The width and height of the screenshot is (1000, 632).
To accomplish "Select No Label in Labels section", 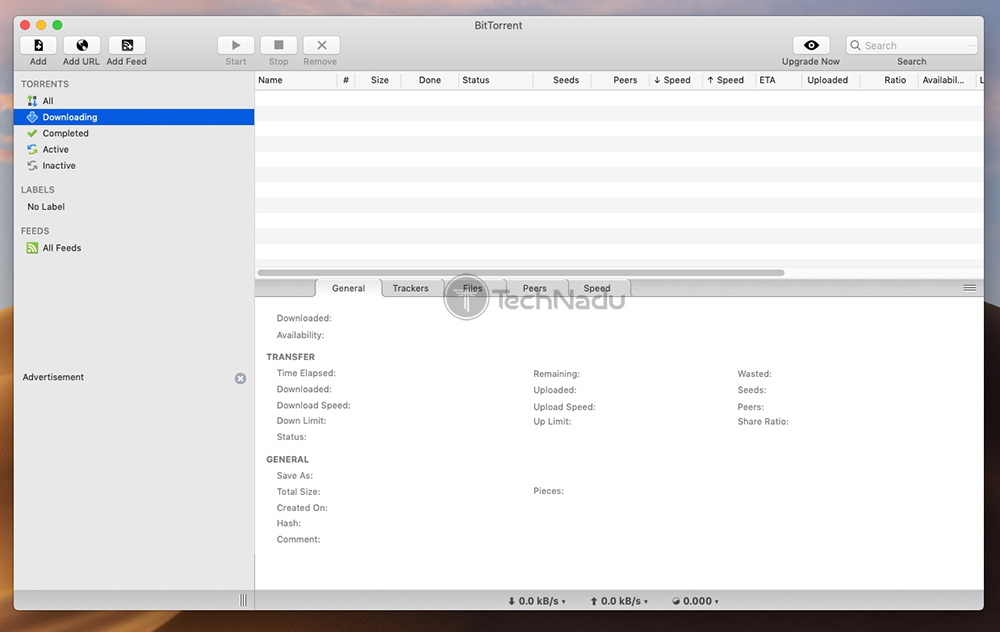I will click(134, 207).
